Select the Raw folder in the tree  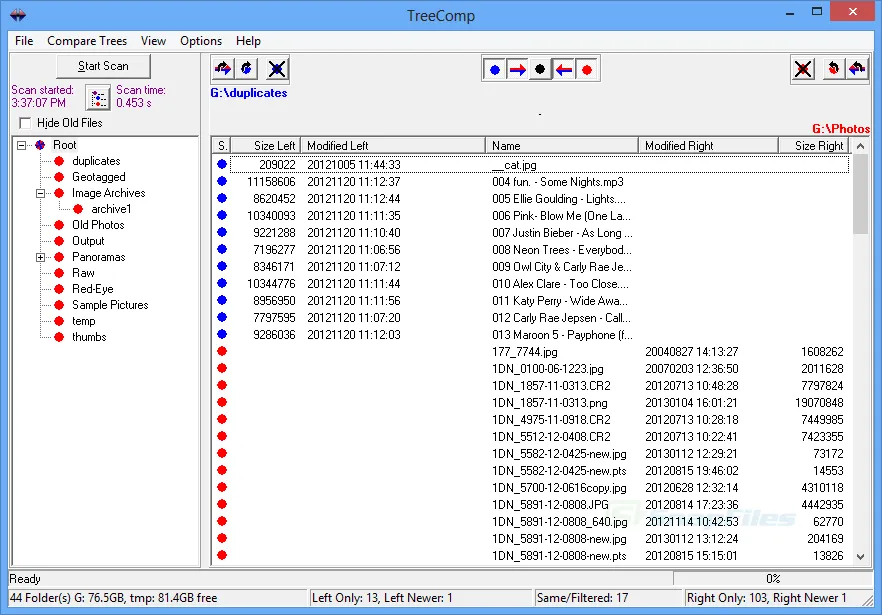[83, 273]
